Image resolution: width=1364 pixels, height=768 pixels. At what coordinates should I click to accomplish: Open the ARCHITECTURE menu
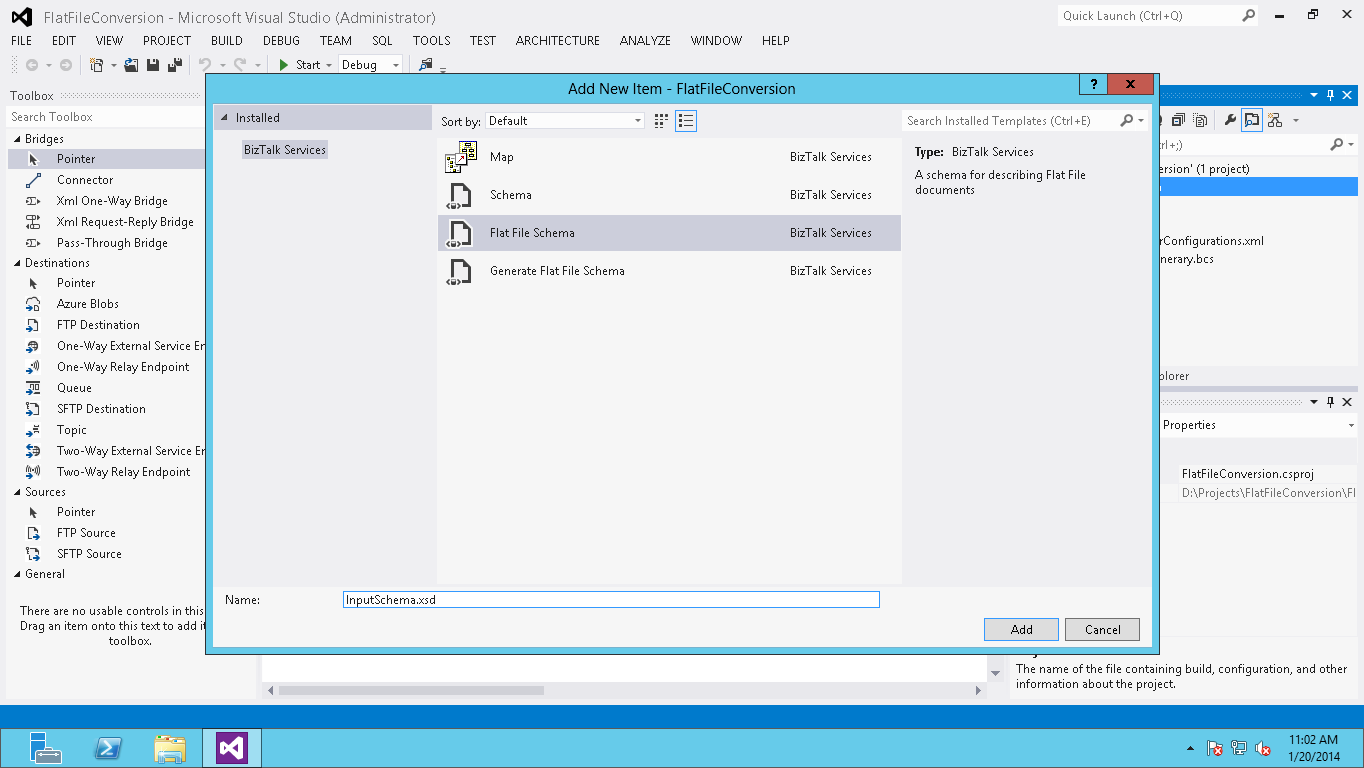point(558,41)
